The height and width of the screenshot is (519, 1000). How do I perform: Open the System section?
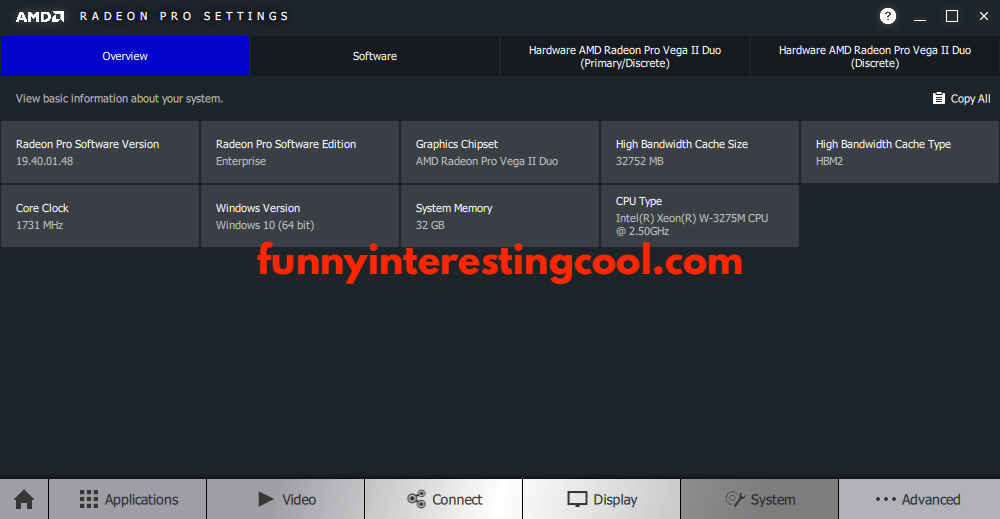tap(760, 499)
